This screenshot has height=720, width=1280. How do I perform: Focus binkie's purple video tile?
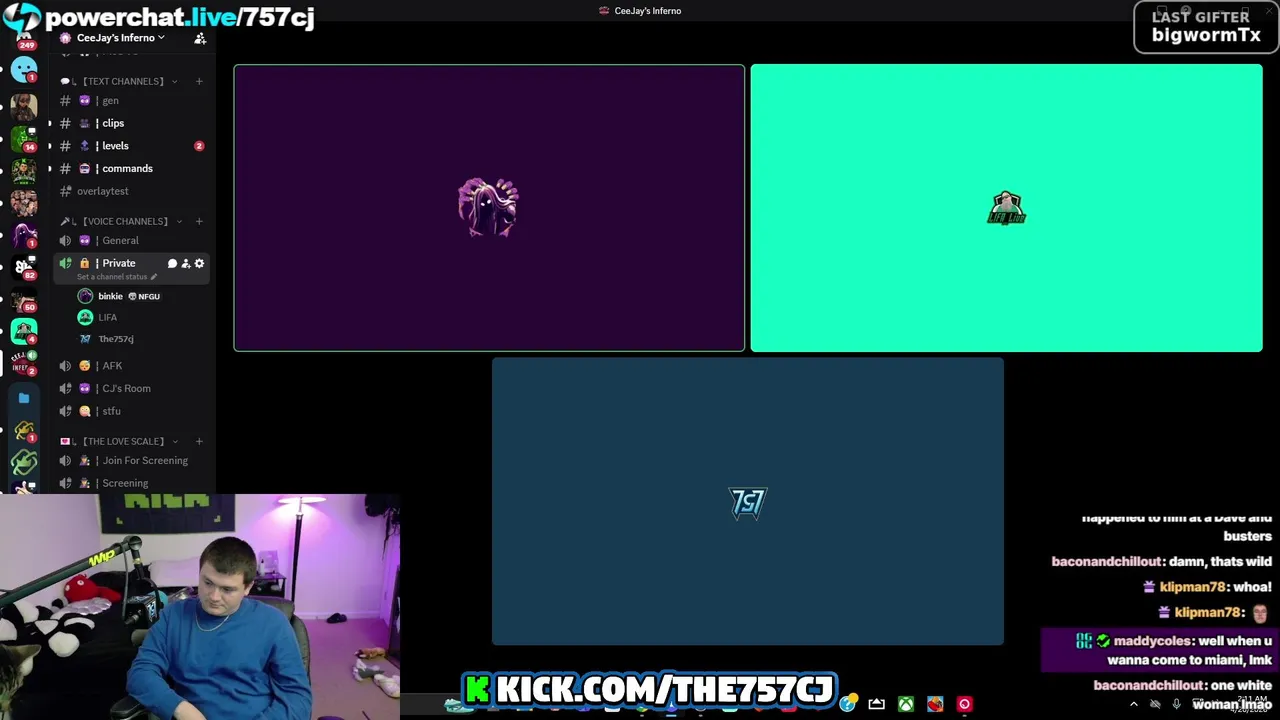point(489,208)
